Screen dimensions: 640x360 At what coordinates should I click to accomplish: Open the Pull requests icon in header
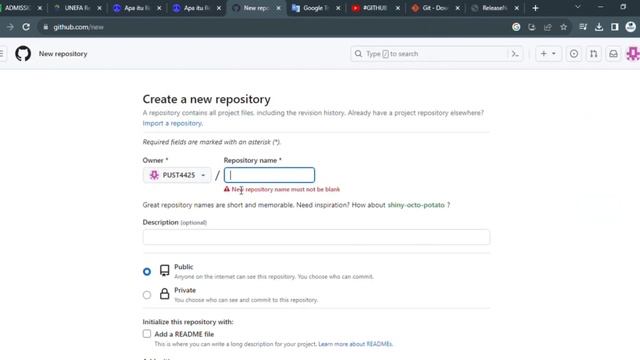[593, 54]
